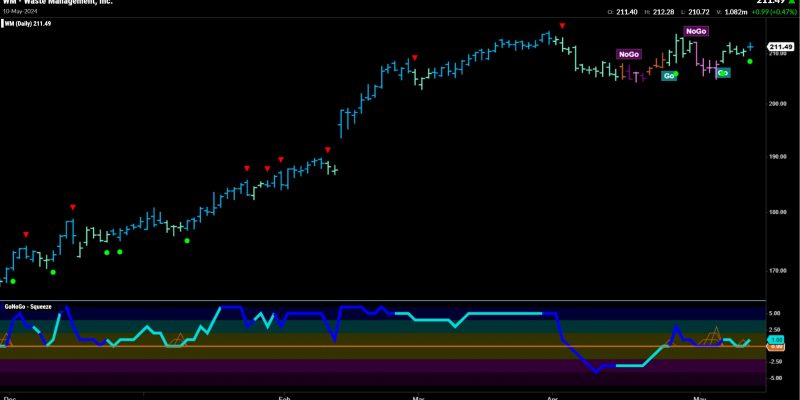Viewport: 800px width, 400px height.
Task: Select the blue final price bar cross
Action: 751,46
